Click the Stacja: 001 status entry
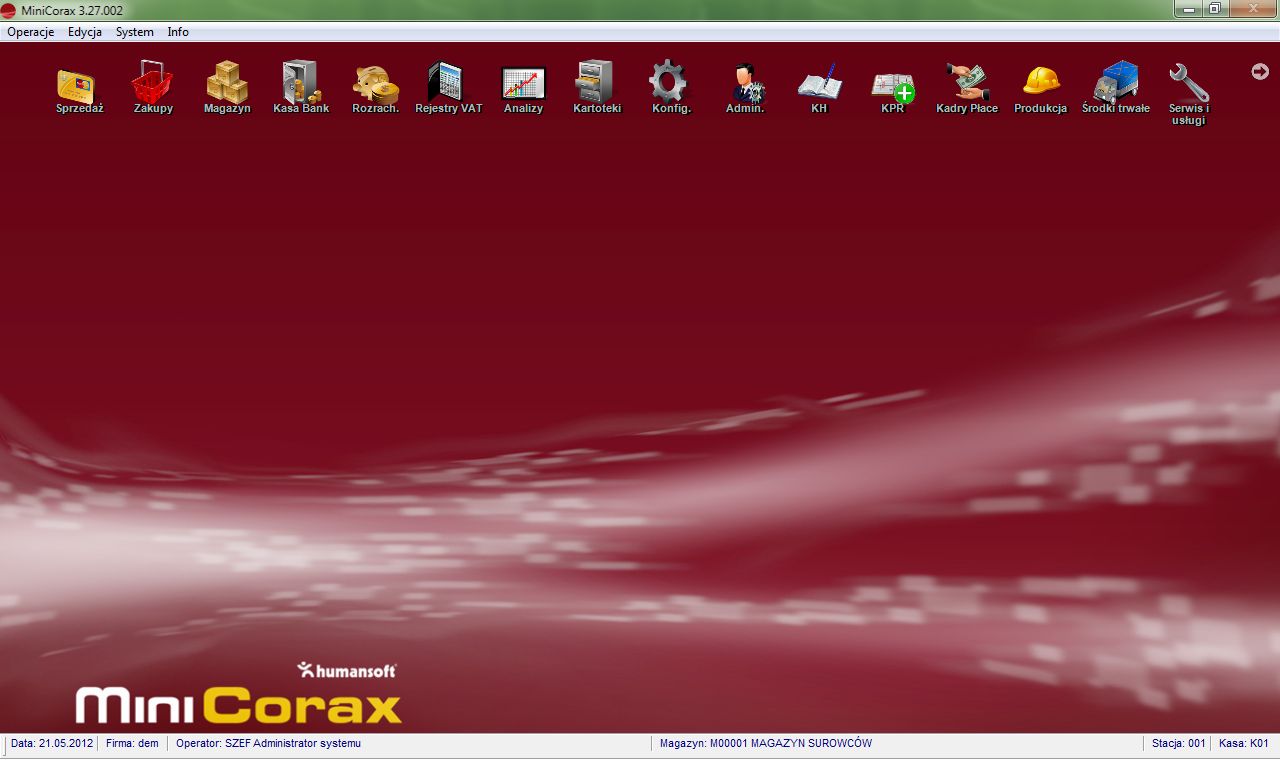The width and height of the screenshot is (1280, 760). 1179,744
